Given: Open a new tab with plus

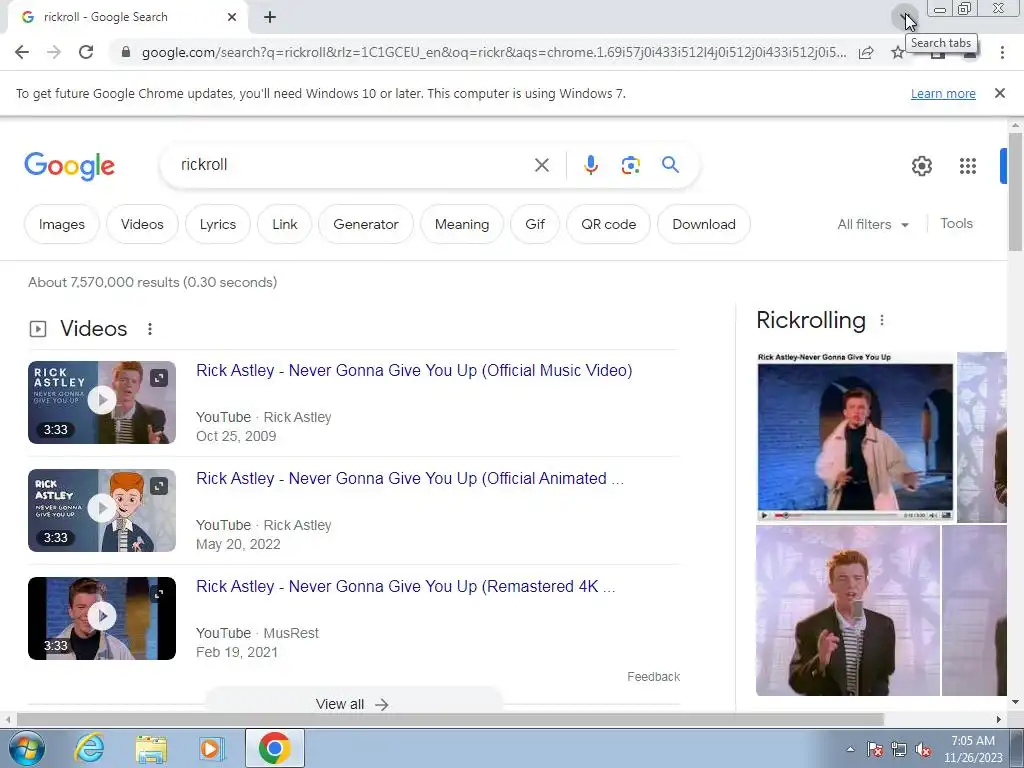Looking at the screenshot, I should tap(270, 17).
